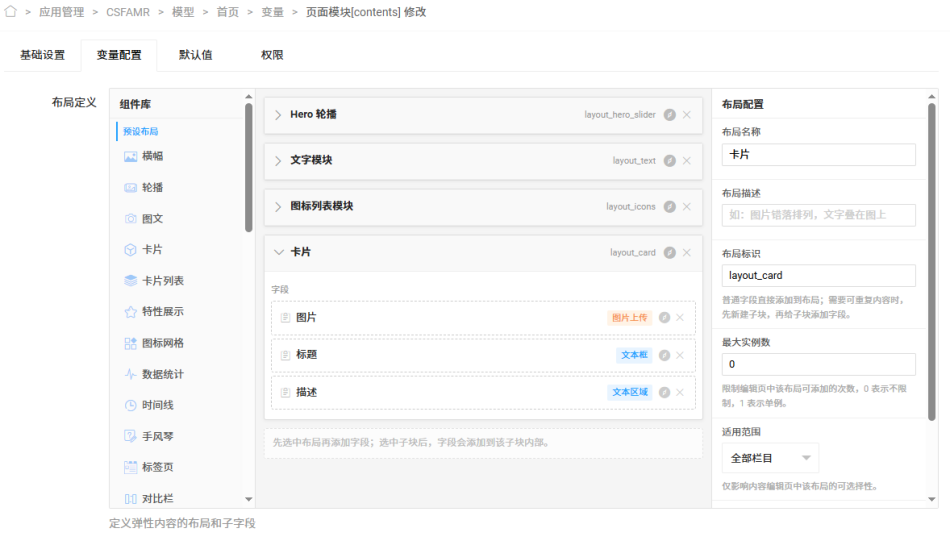Click the 布局标识 layout_card input
The height and width of the screenshot is (545, 950).
point(819,276)
